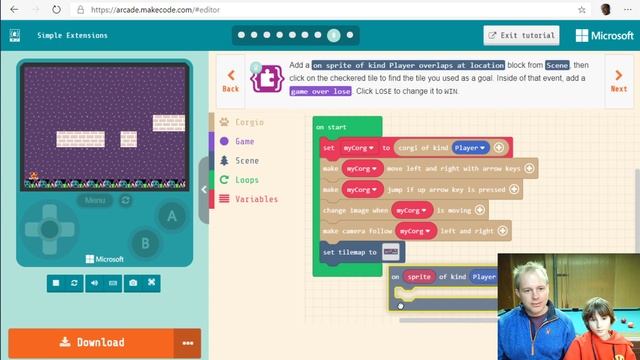The width and height of the screenshot is (640, 360).
Task: Open more download options (three dots)
Action: tap(188, 343)
